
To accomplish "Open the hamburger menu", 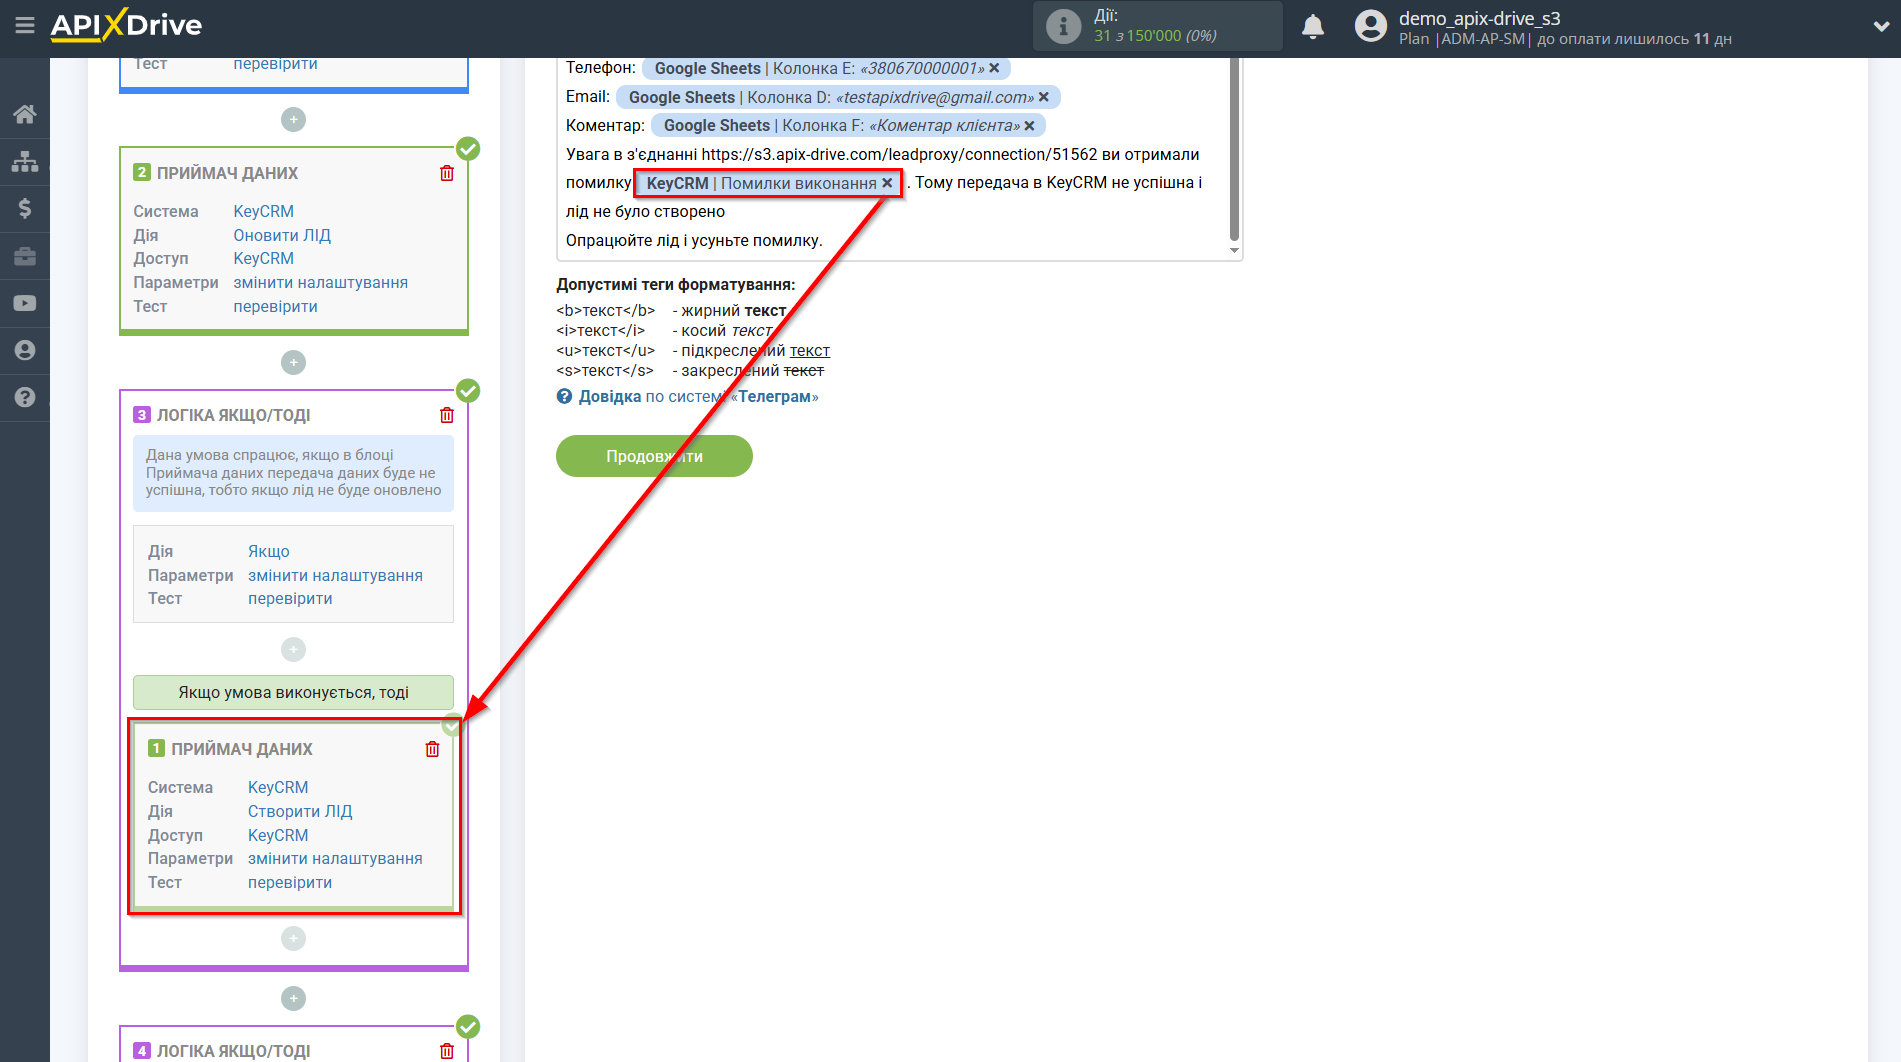I will 25,25.
